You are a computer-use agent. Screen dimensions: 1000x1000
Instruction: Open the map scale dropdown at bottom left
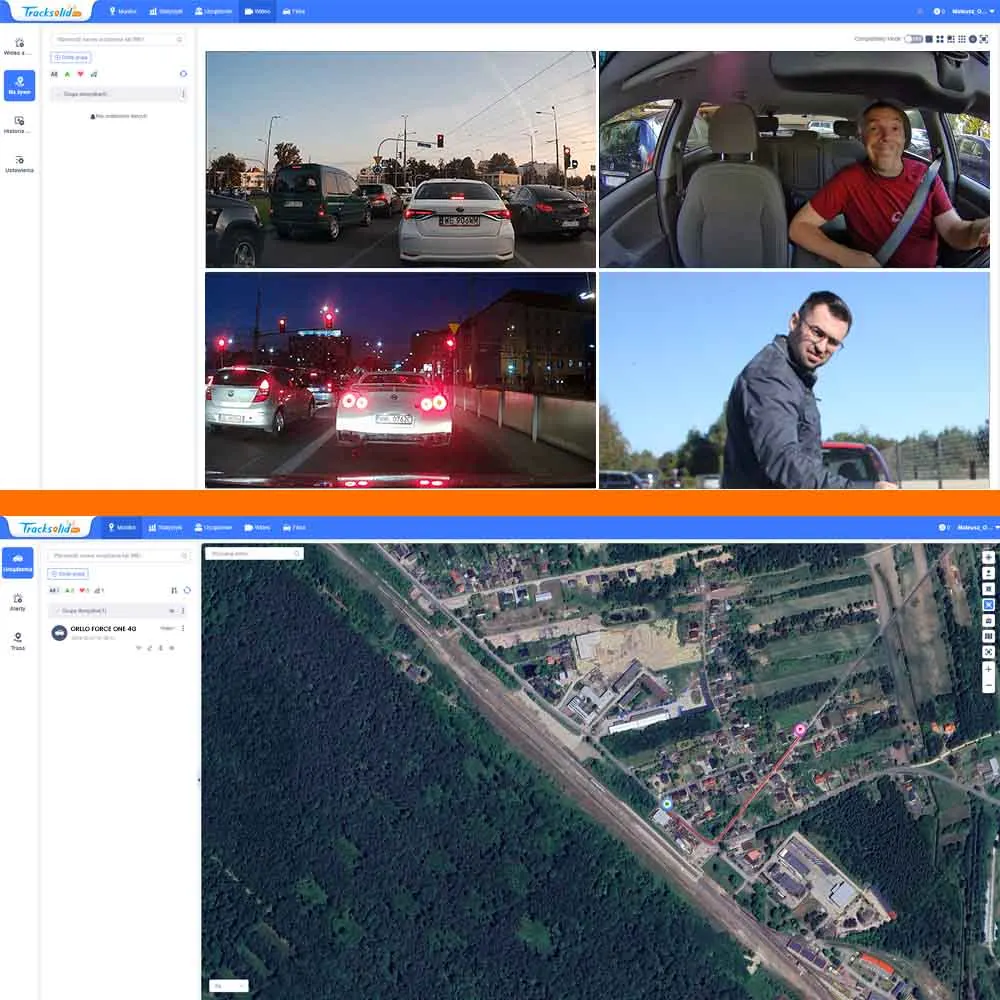pos(228,985)
